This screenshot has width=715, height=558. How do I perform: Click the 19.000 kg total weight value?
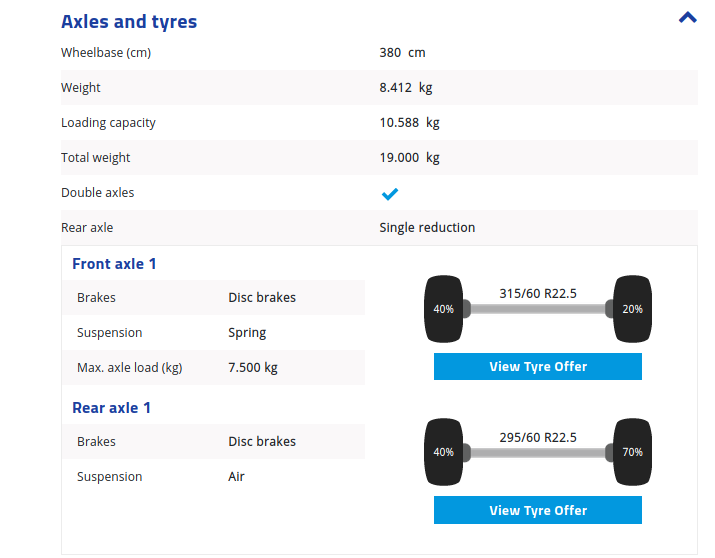[409, 158]
